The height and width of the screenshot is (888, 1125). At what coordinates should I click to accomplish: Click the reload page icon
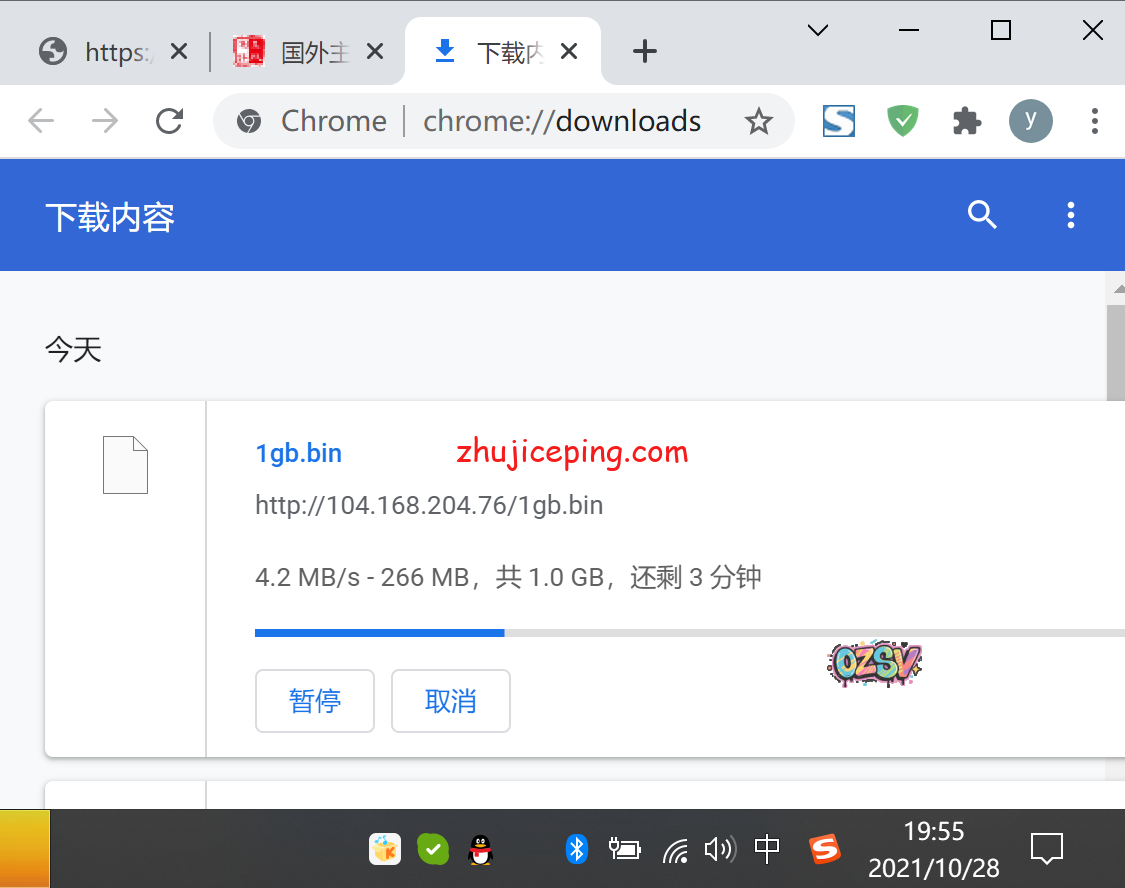[170, 122]
